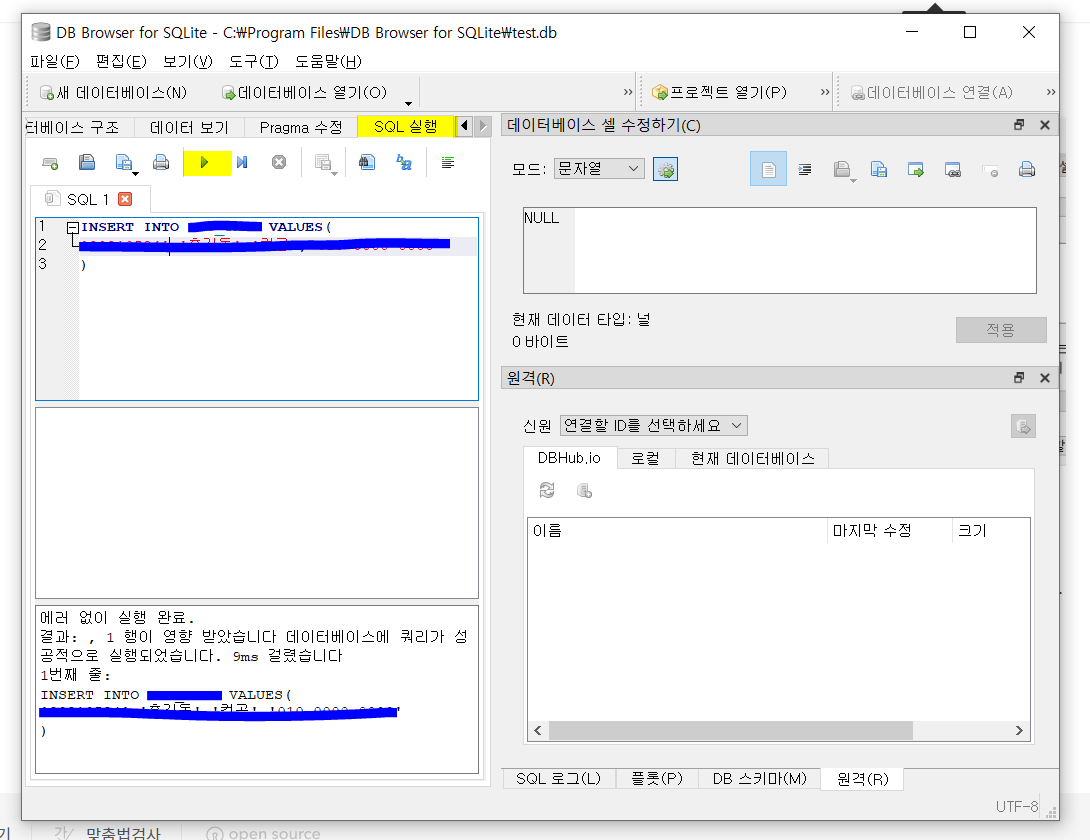Execute all SQL with green play button
Image resolution: width=1090 pixels, height=840 pixels.
[x=204, y=163]
